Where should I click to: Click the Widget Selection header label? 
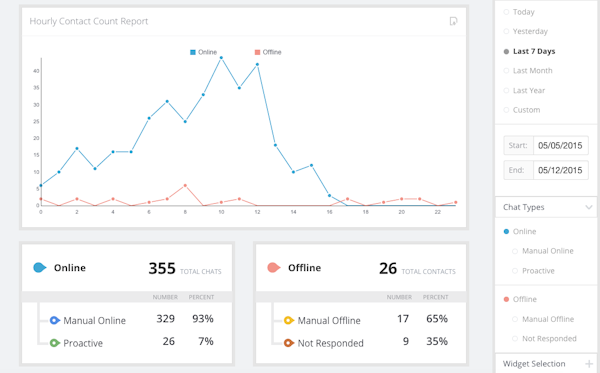[534, 363]
